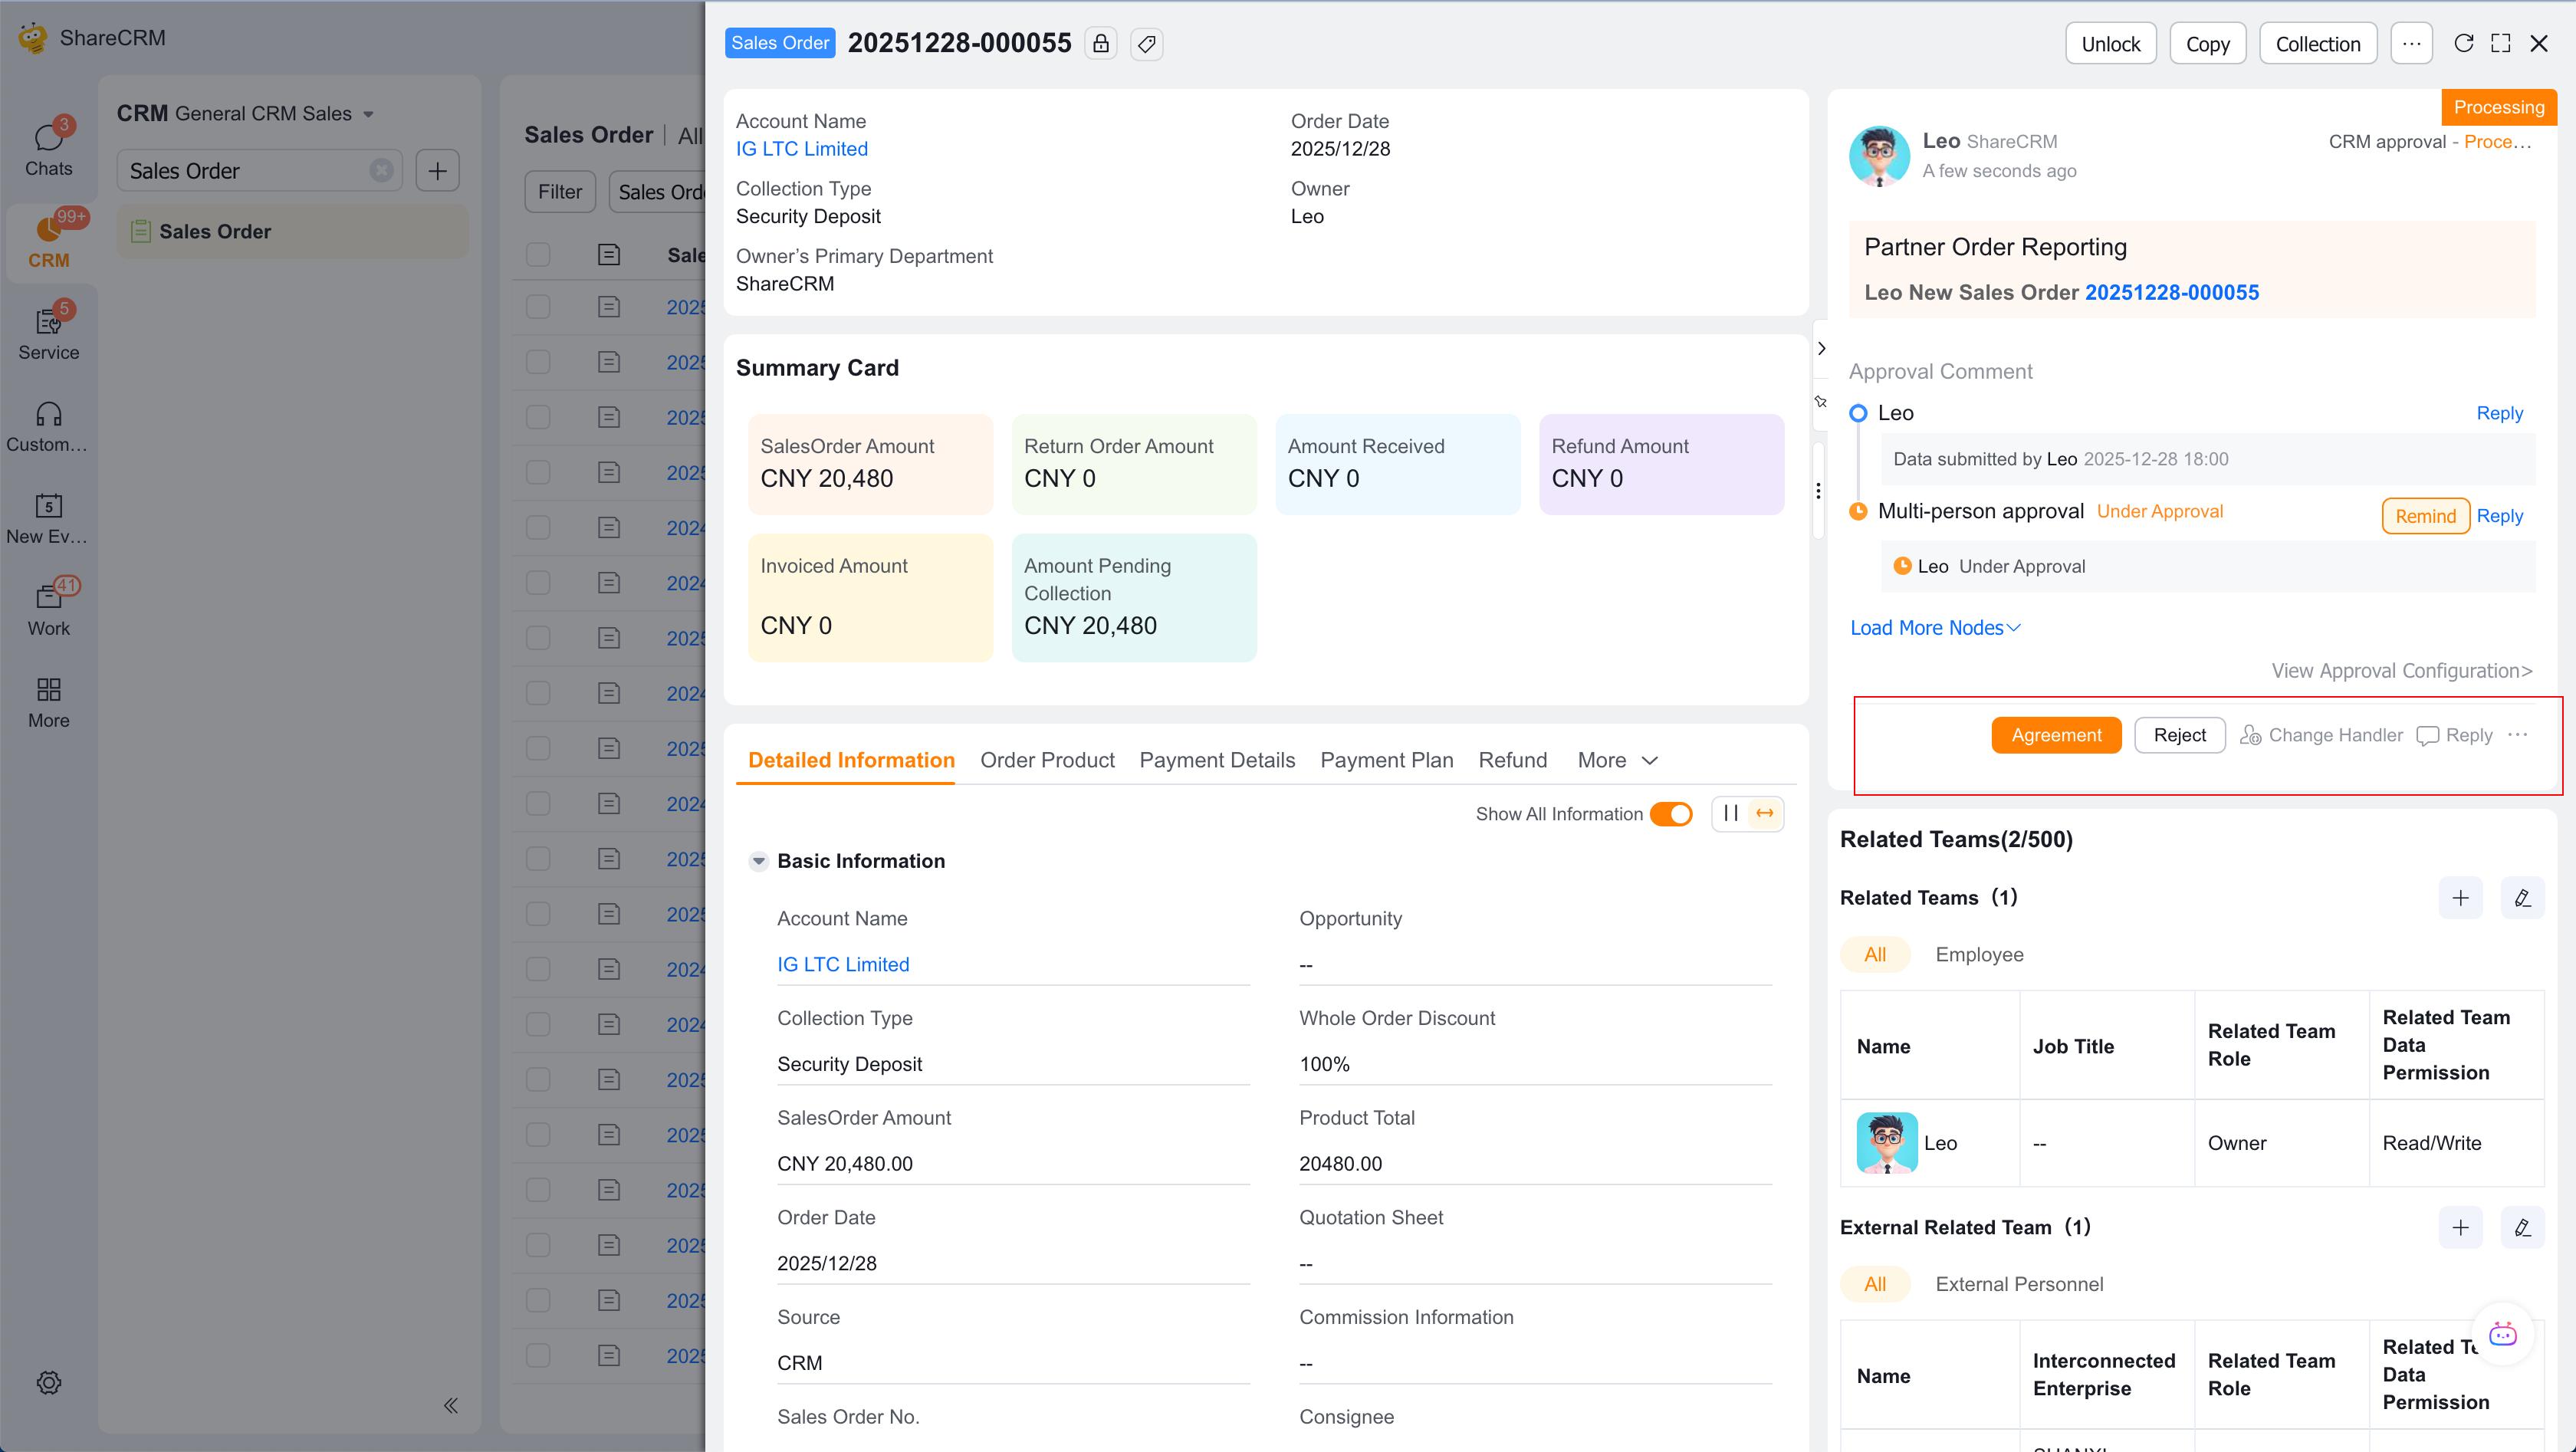Open the Chats sidebar icon

pos(49,147)
